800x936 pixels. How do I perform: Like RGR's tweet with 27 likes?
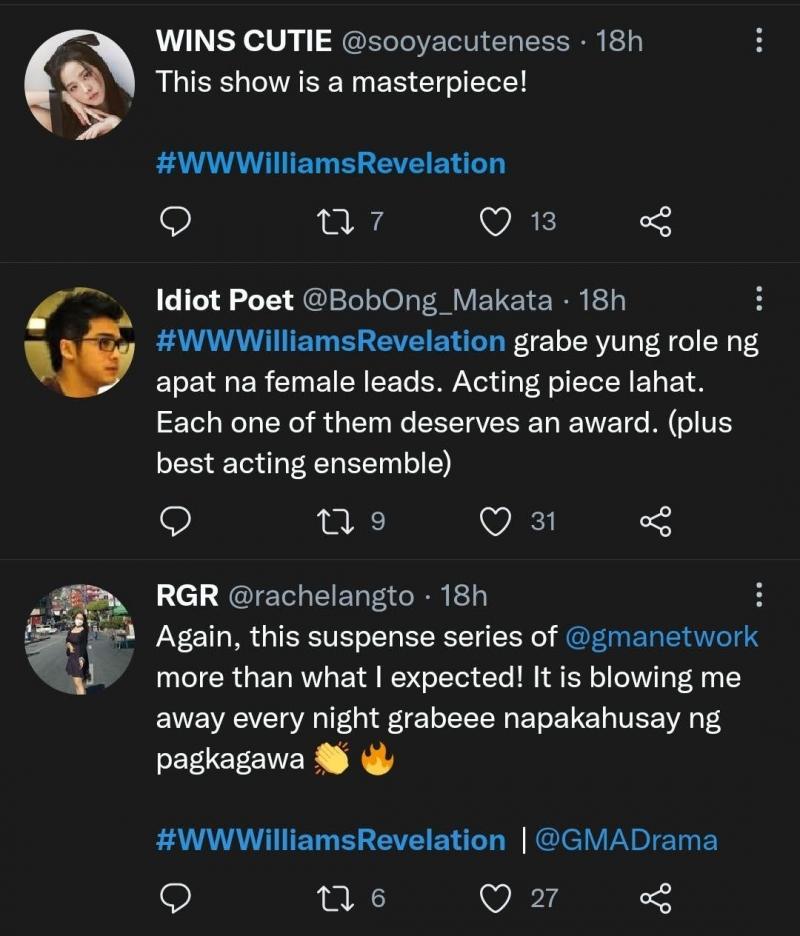tap(496, 898)
